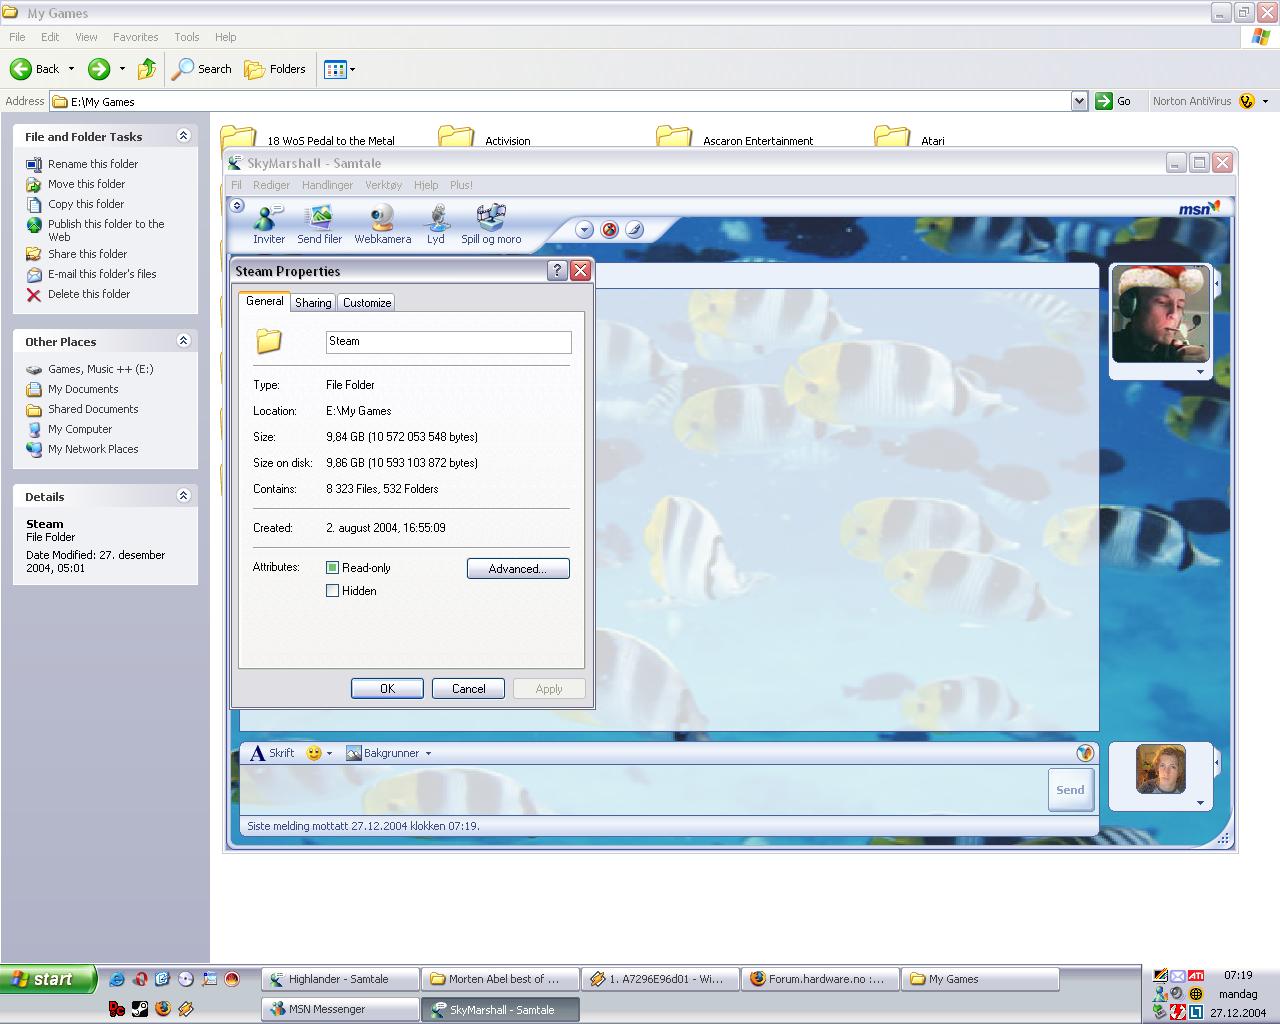Select the General tab
This screenshot has height=1024, width=1280.
click(x=265, y=301)
